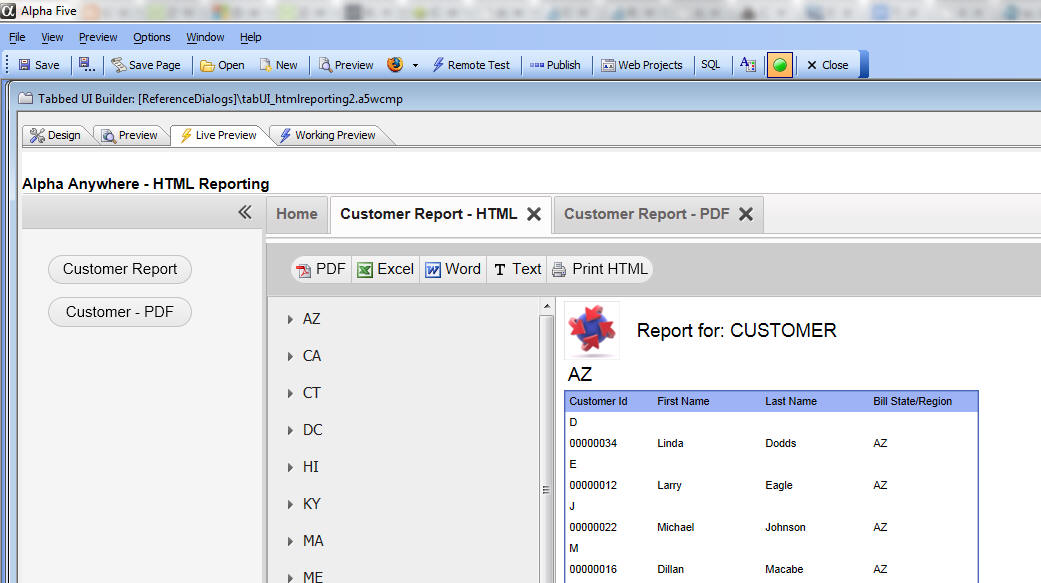Image resolution: width=1041 pixels, height=583 pixels.
Task: Click the toolbar Preview button
Action: pyautogui.click(x=347, y=65)
